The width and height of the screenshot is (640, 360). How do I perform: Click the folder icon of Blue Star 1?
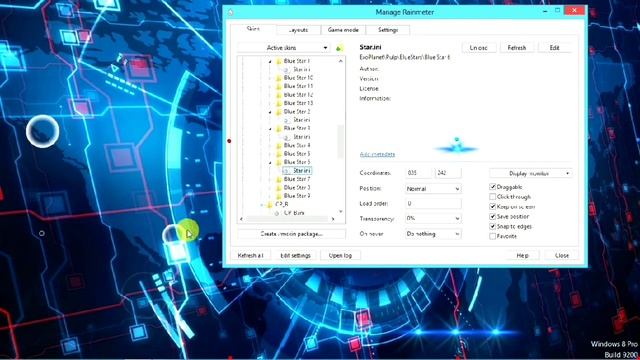tap(279, 61)
